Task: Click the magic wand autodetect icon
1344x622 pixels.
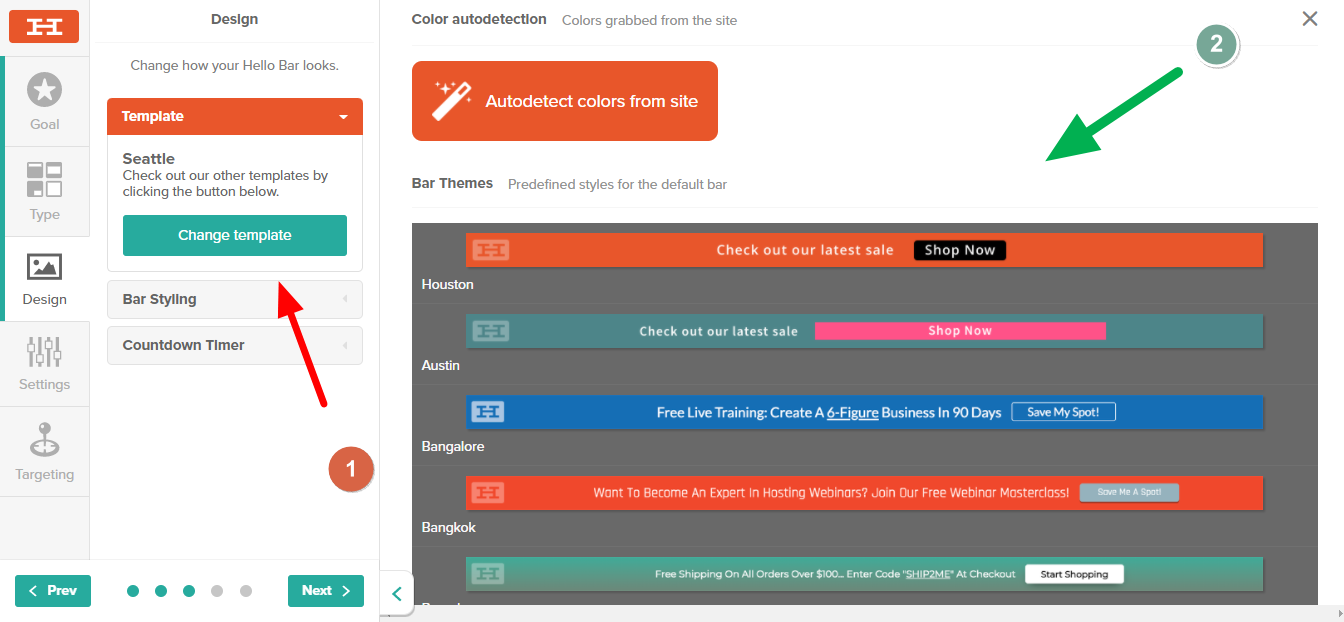Action: click(452, 101)
